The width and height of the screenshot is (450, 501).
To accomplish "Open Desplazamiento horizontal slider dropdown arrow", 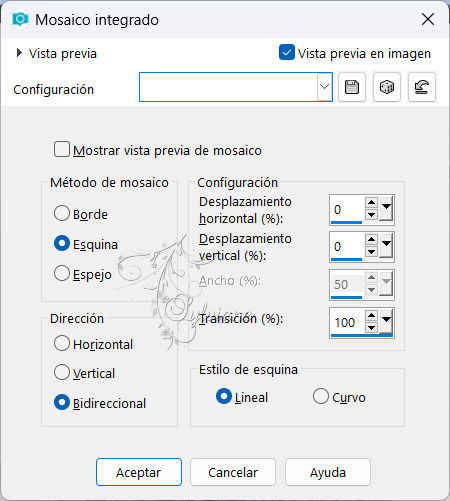I will (386, 209).
